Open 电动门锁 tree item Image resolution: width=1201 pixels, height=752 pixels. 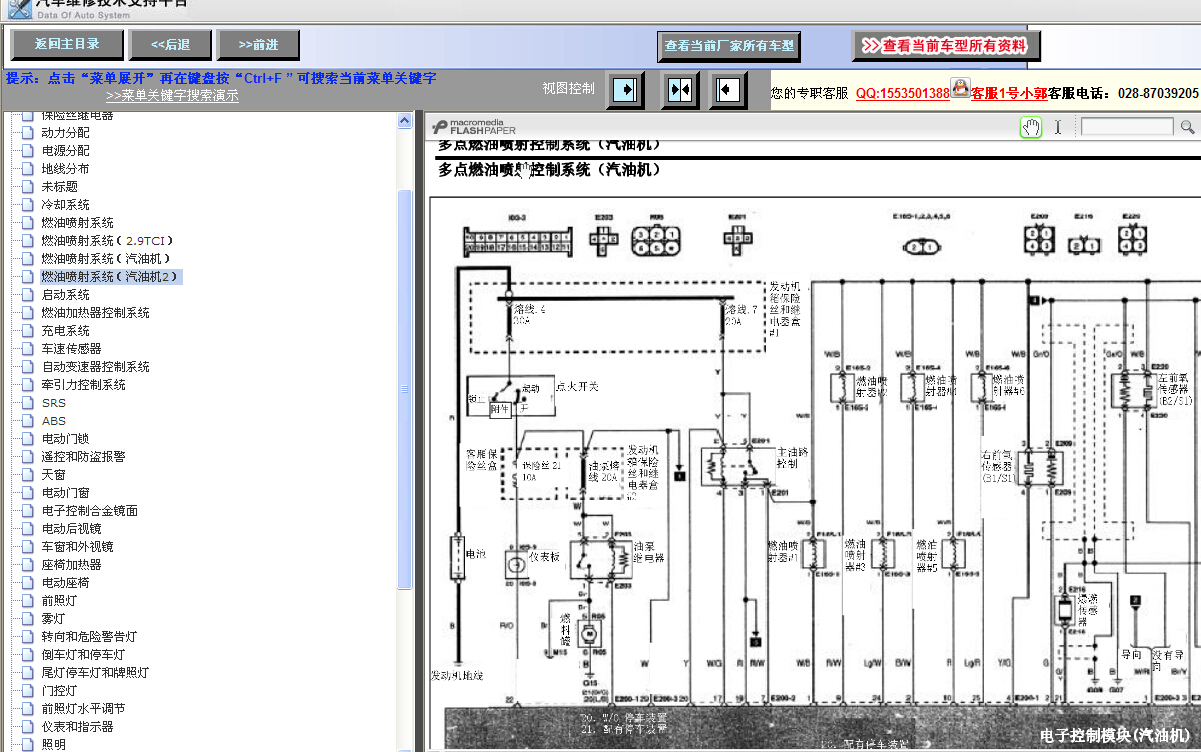pos(65,438)
